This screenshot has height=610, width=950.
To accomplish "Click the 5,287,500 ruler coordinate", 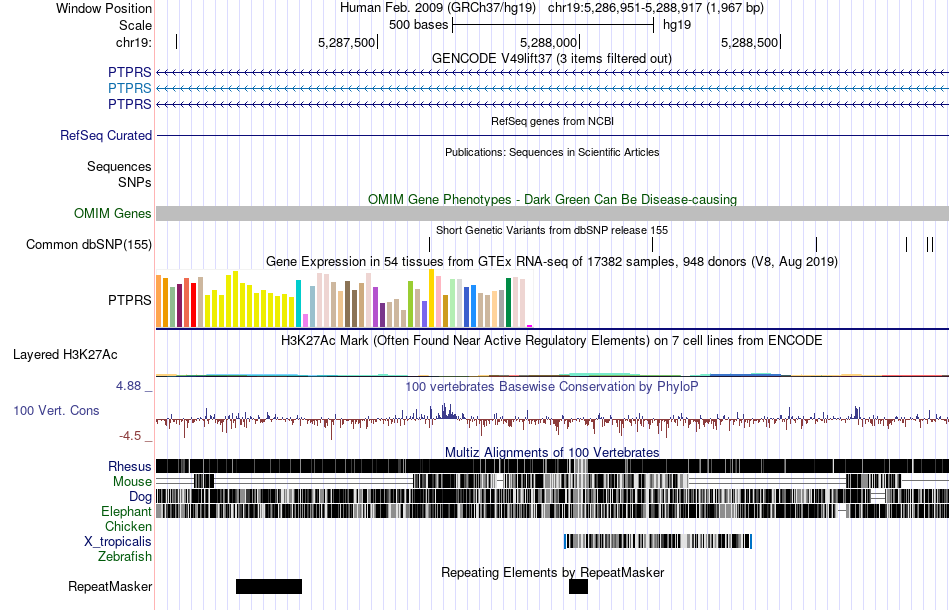I will tap(347, 42).
